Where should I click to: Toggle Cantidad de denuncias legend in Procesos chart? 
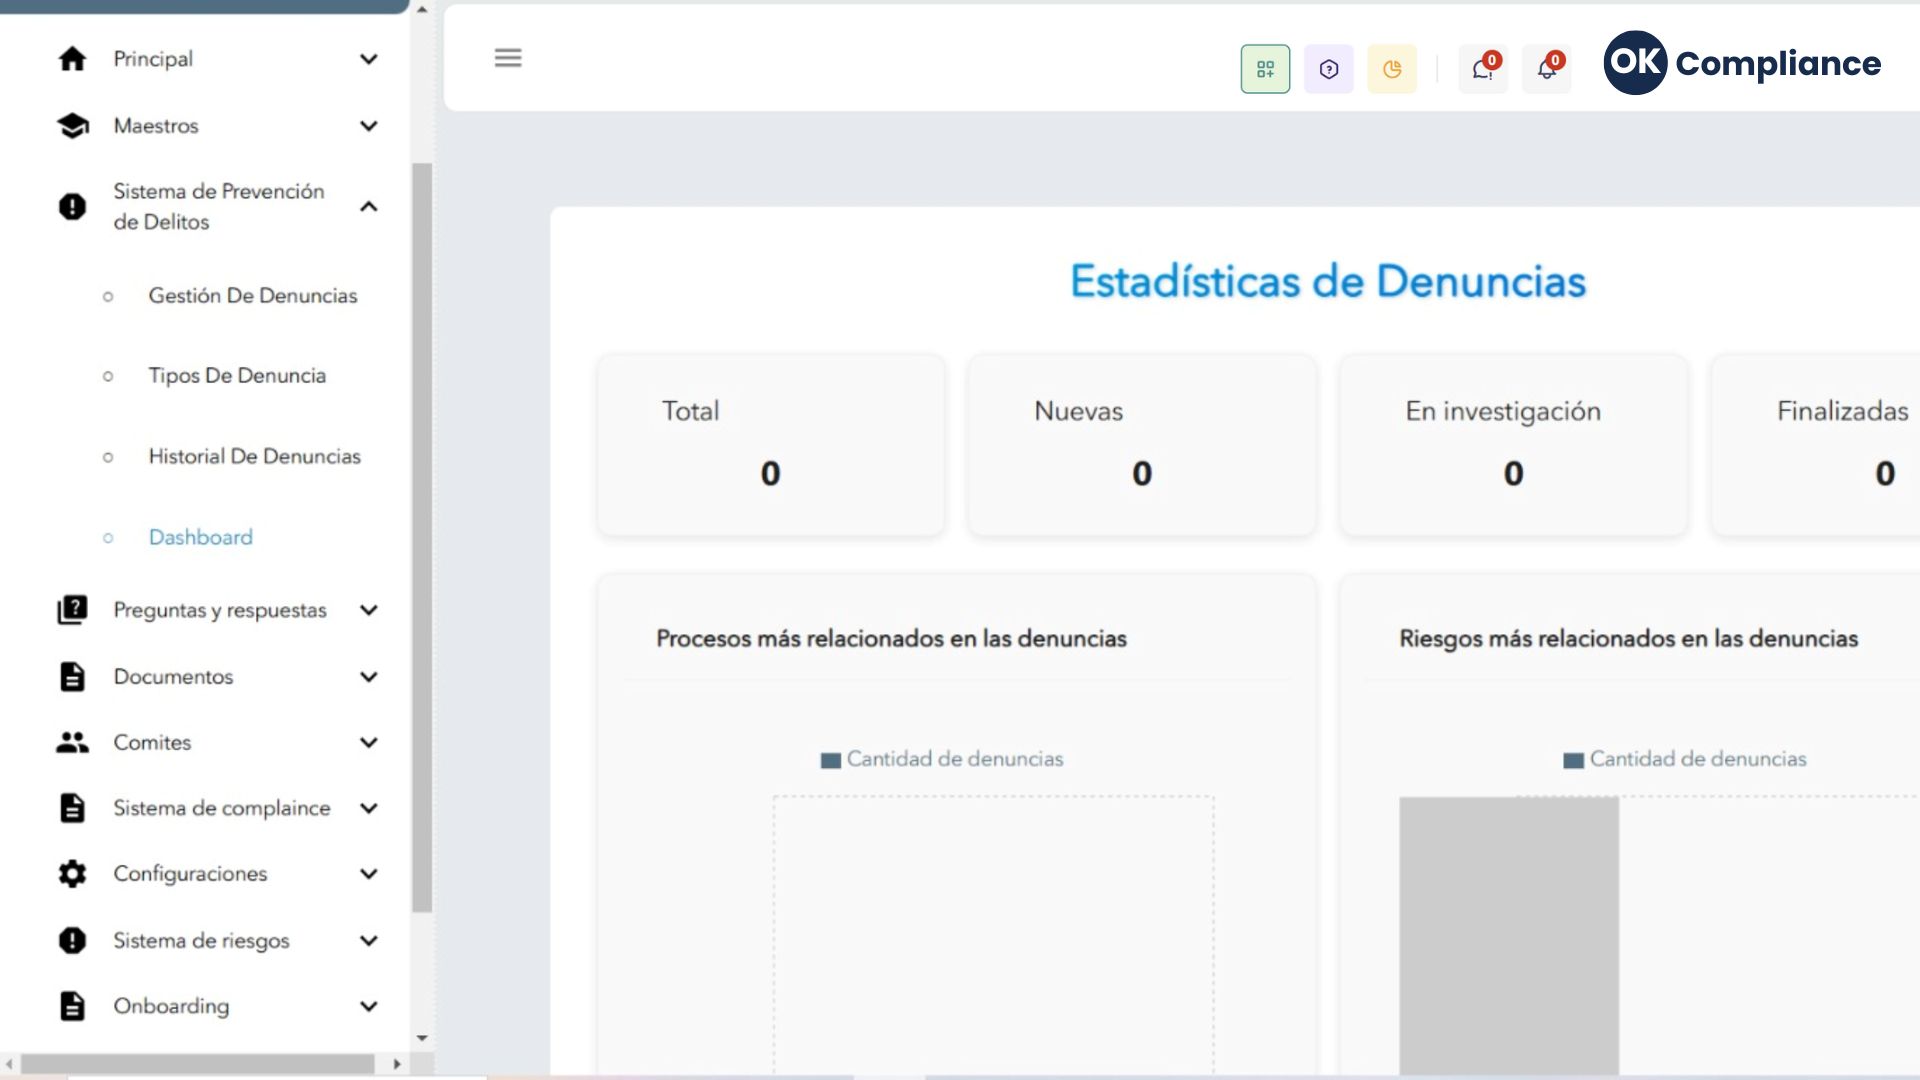tap(942, 759)
